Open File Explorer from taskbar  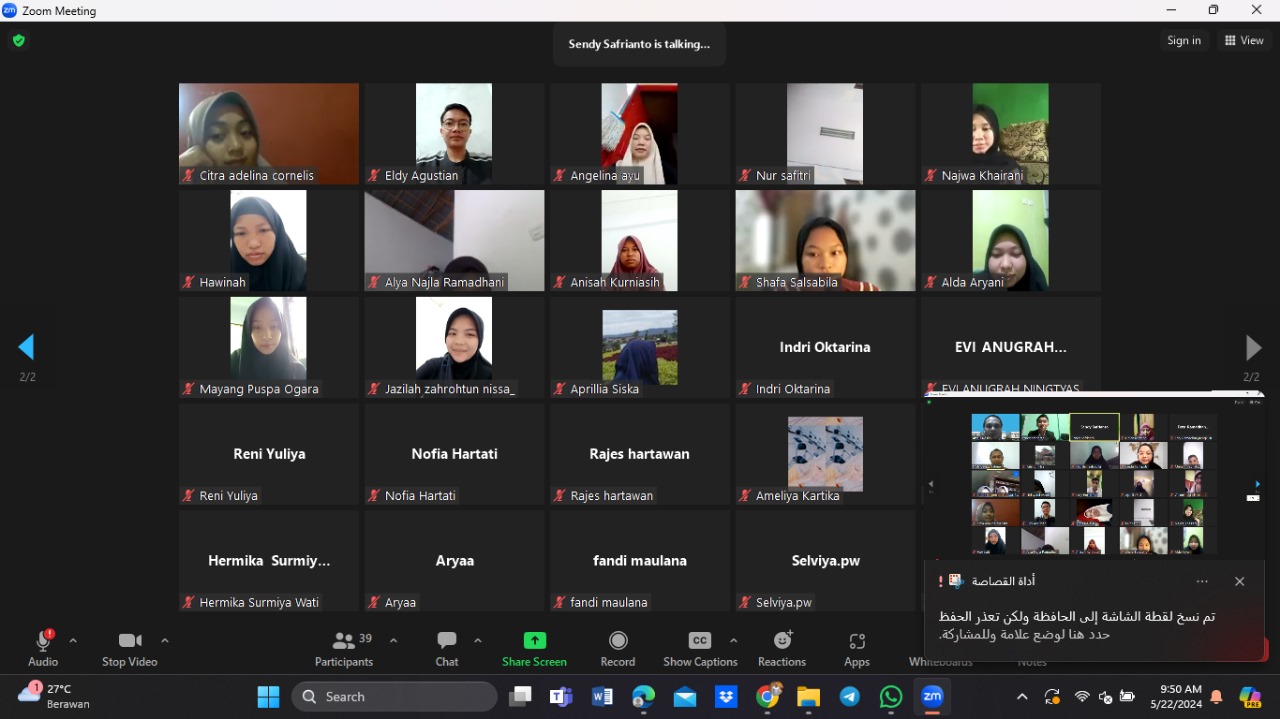[808, 697]
